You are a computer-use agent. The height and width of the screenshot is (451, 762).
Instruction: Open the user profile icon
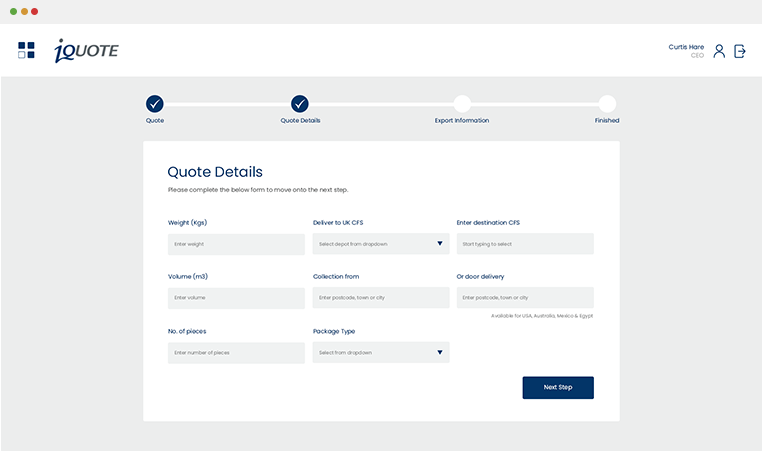point(719,51)
